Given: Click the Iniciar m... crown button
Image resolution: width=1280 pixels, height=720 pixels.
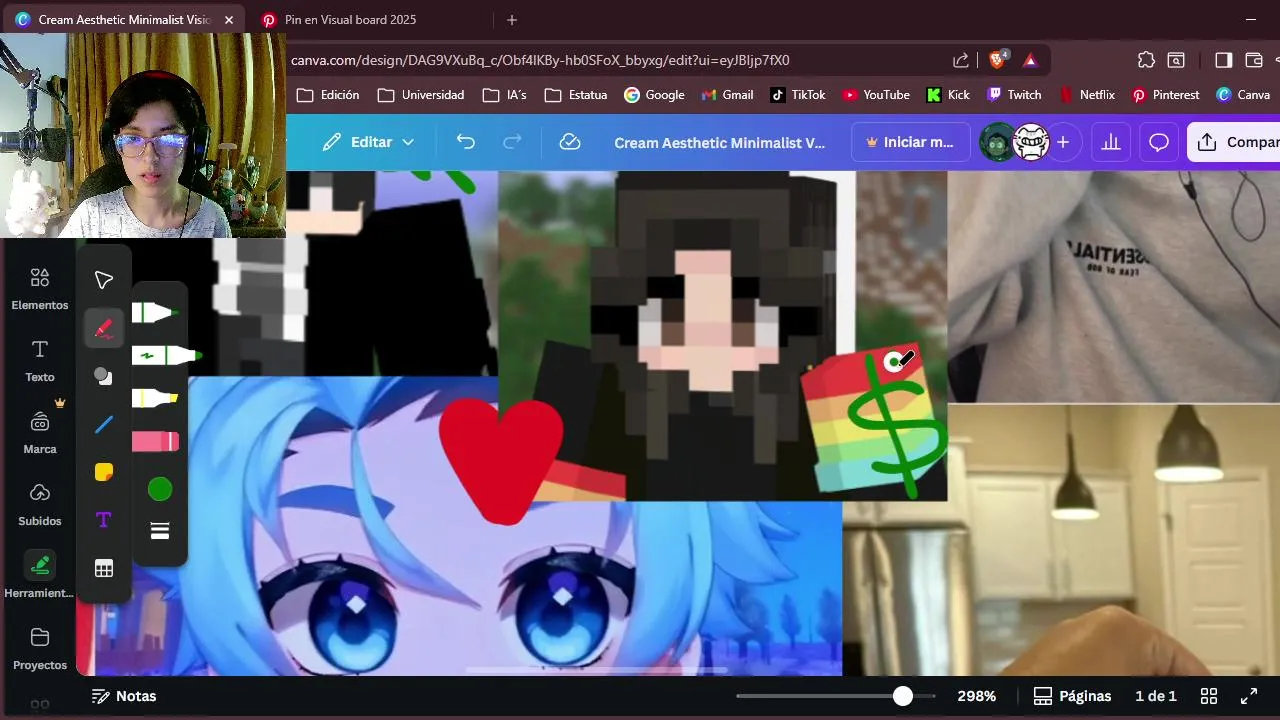Looking at the screenshot, I should pyautogui.click(x=911, y=142).
